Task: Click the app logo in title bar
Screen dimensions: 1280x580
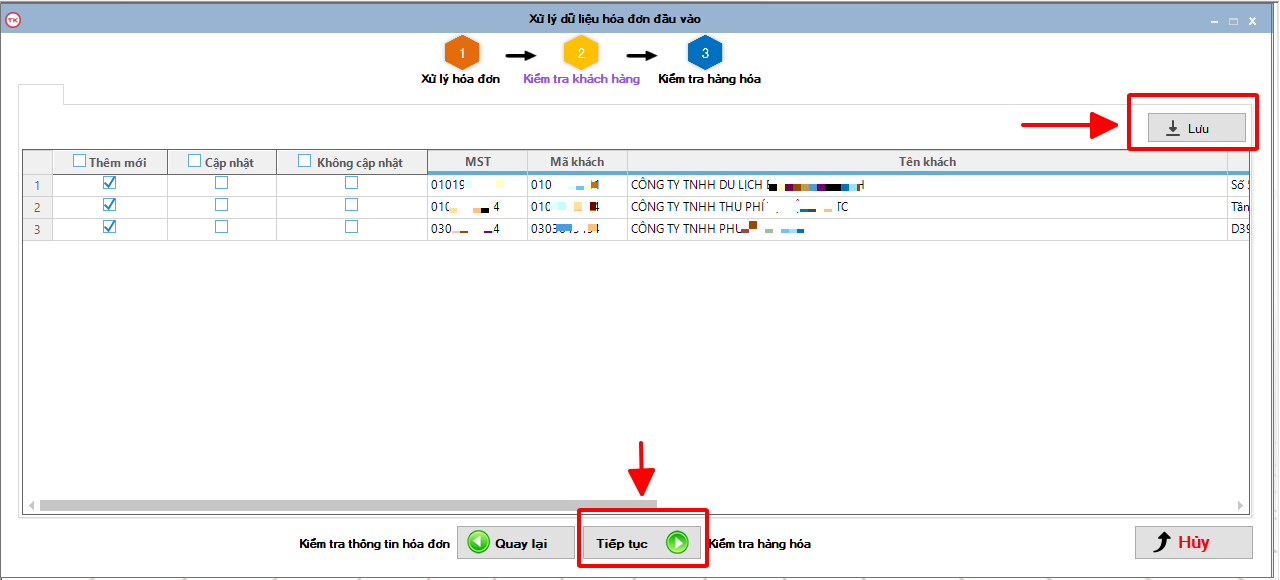Action: tap(13, 19)
